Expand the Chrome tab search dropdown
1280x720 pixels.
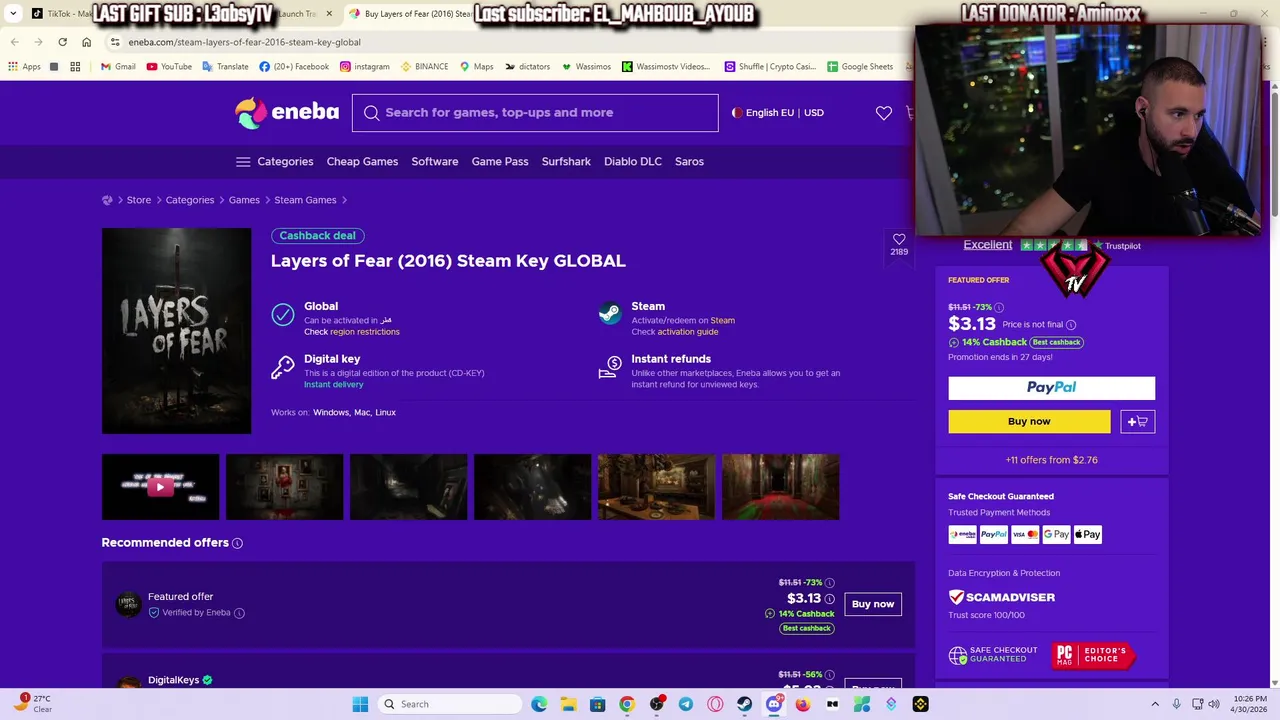coord(13,14)
